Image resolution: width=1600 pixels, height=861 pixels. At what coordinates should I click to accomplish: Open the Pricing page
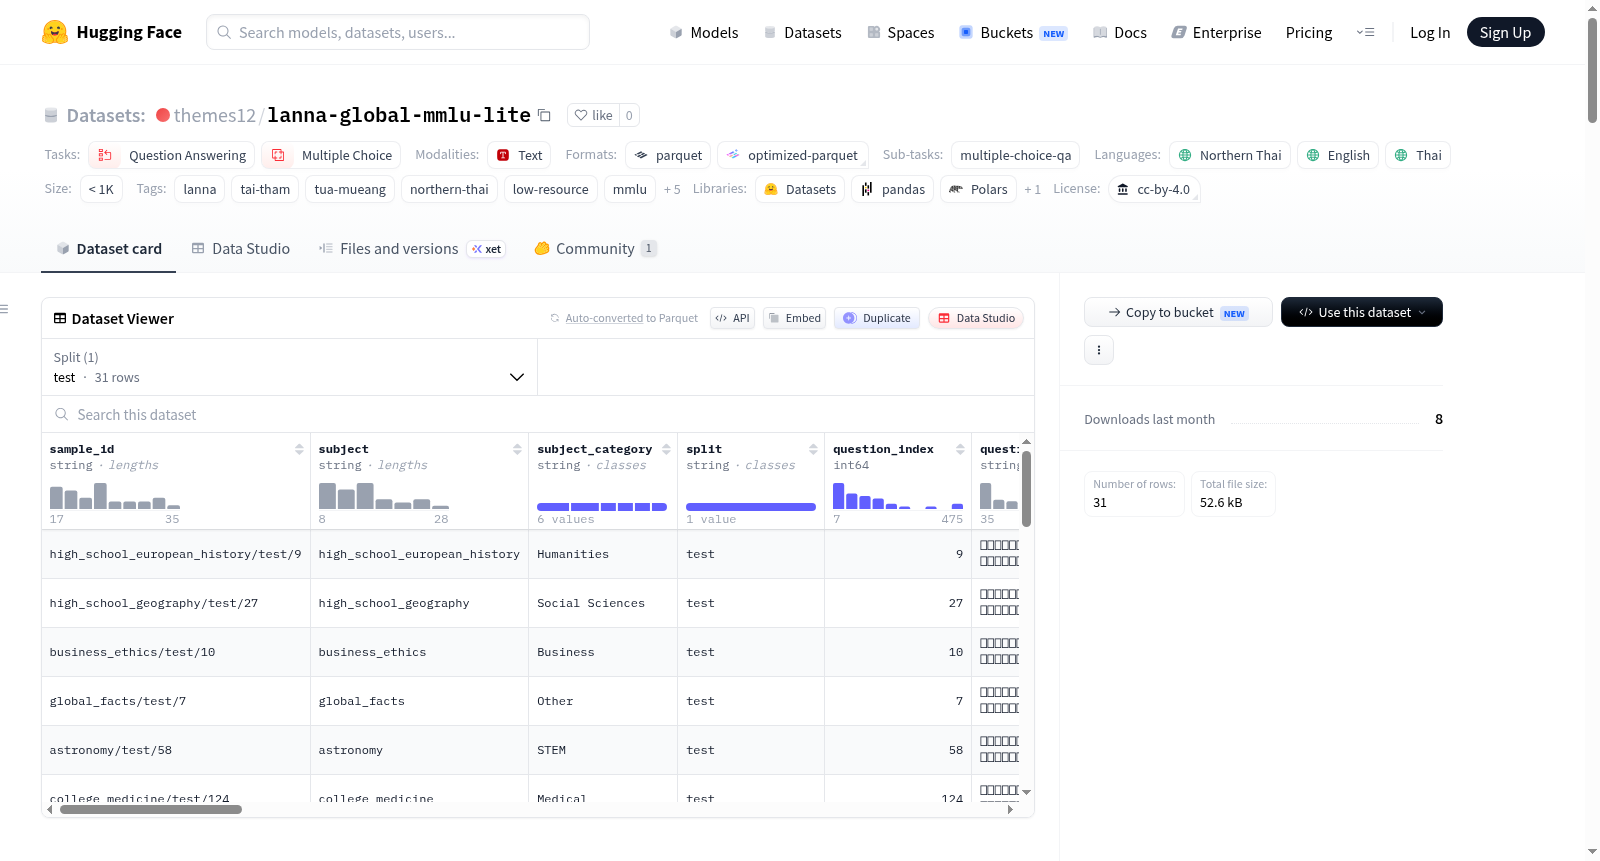(x=1309, y=32)
